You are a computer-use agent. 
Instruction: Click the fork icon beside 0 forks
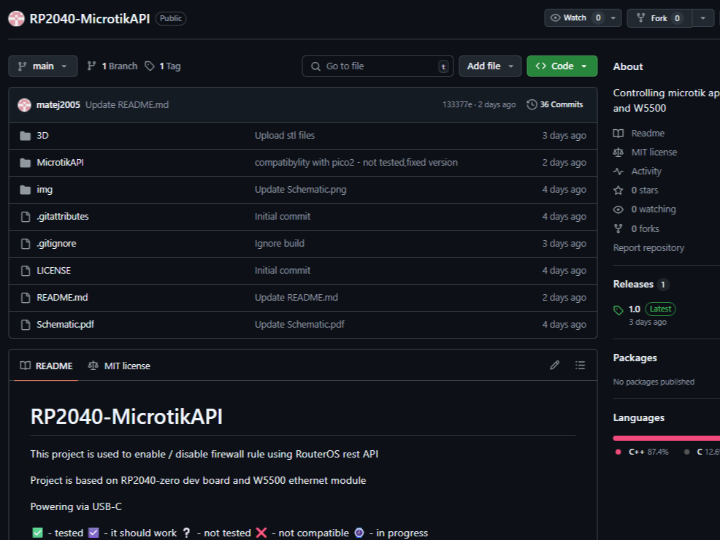coord(619,229)
